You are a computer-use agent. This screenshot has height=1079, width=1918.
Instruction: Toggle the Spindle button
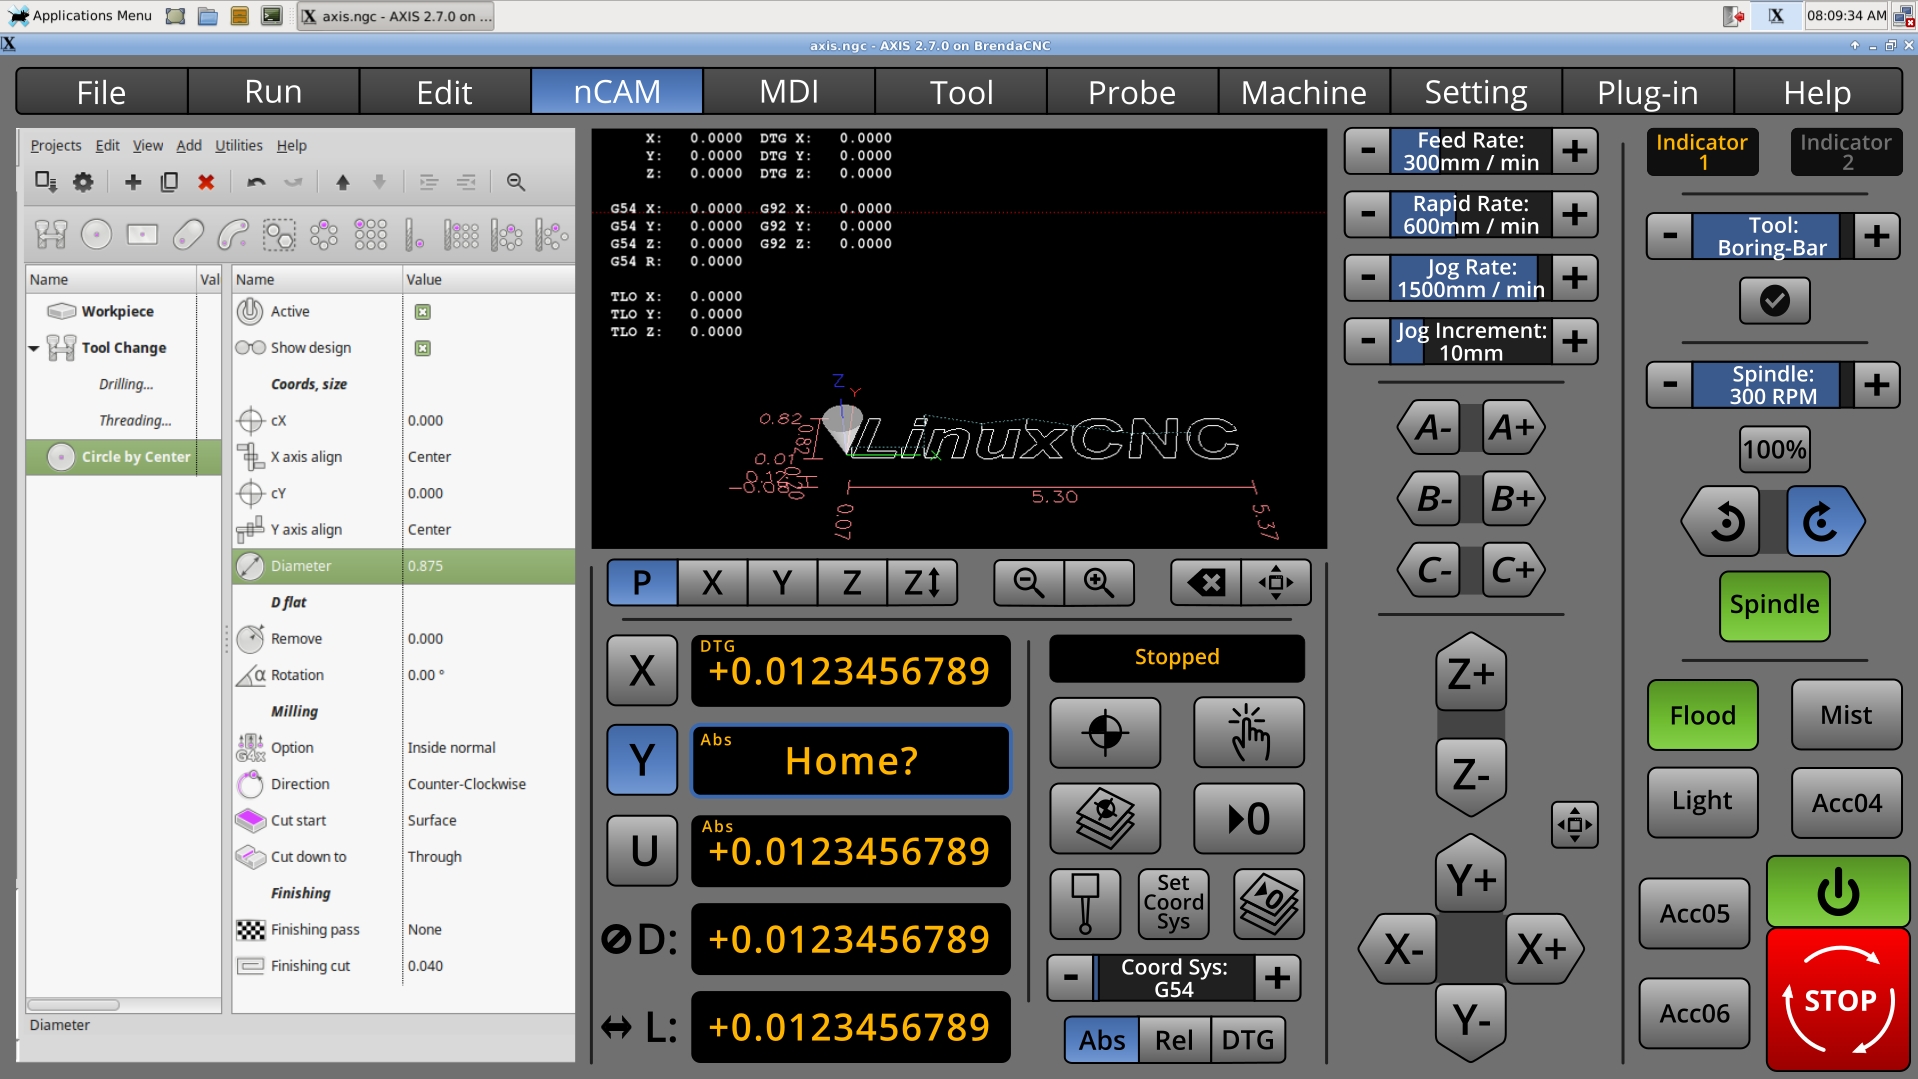tap(1774, 605)
